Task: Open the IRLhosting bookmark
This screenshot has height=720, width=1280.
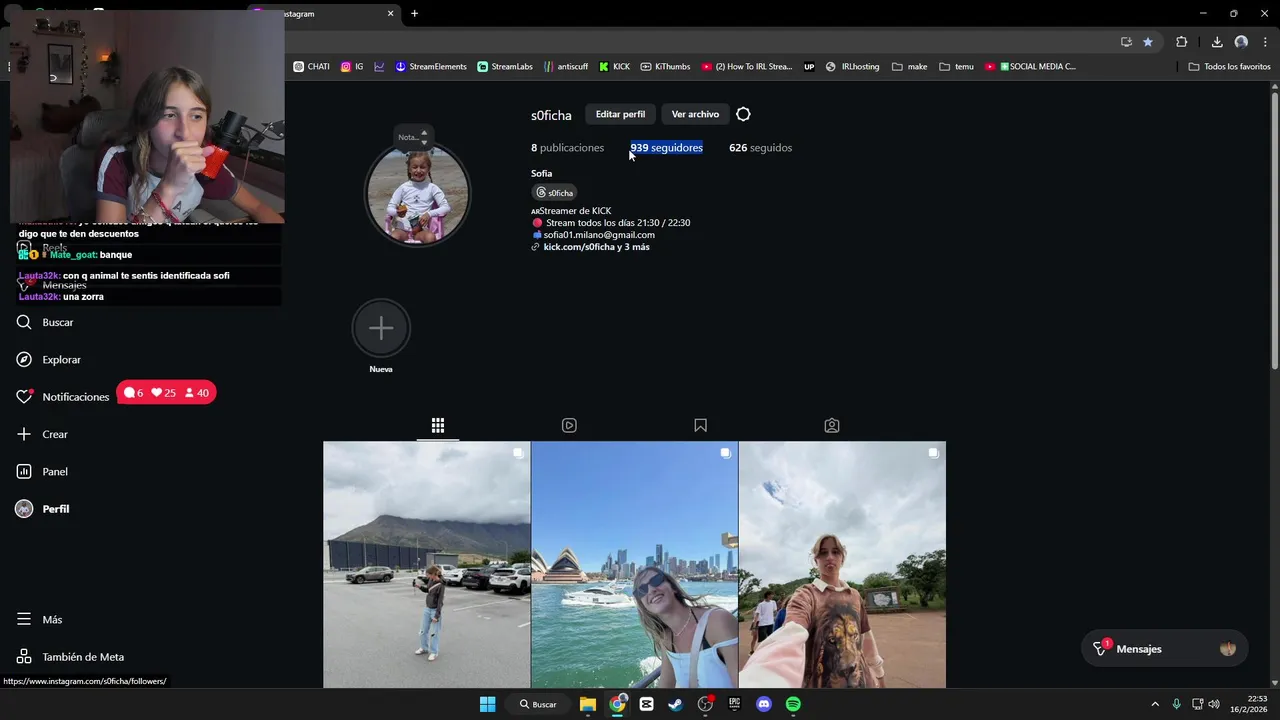Action: (852, 67)
